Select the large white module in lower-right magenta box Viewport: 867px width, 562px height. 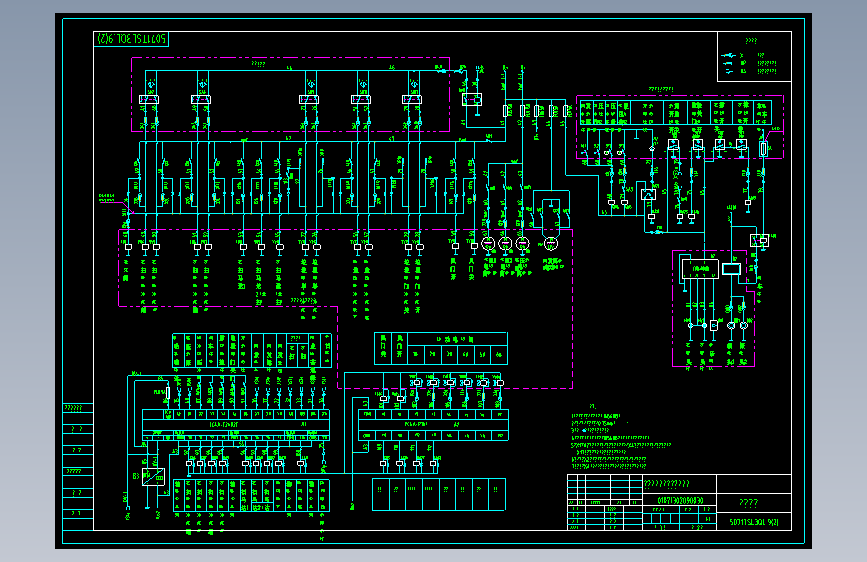(x=700, y=269)
